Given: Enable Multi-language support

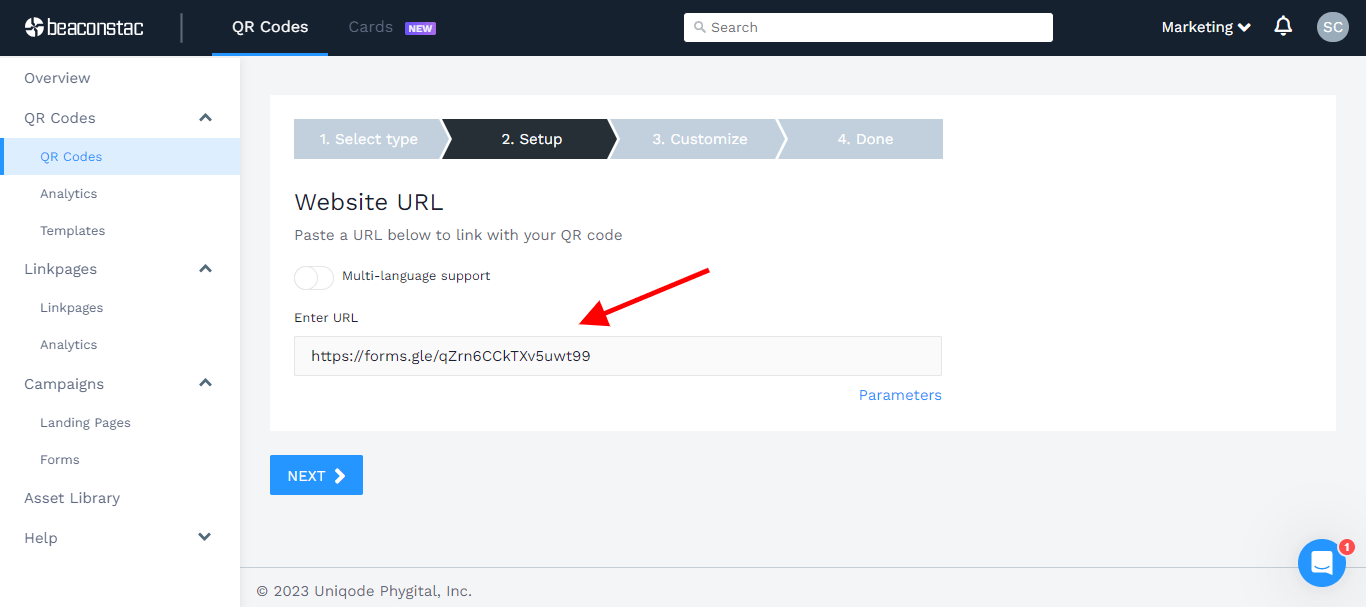Looking at the screenshot, I should [x=313, y=277].
